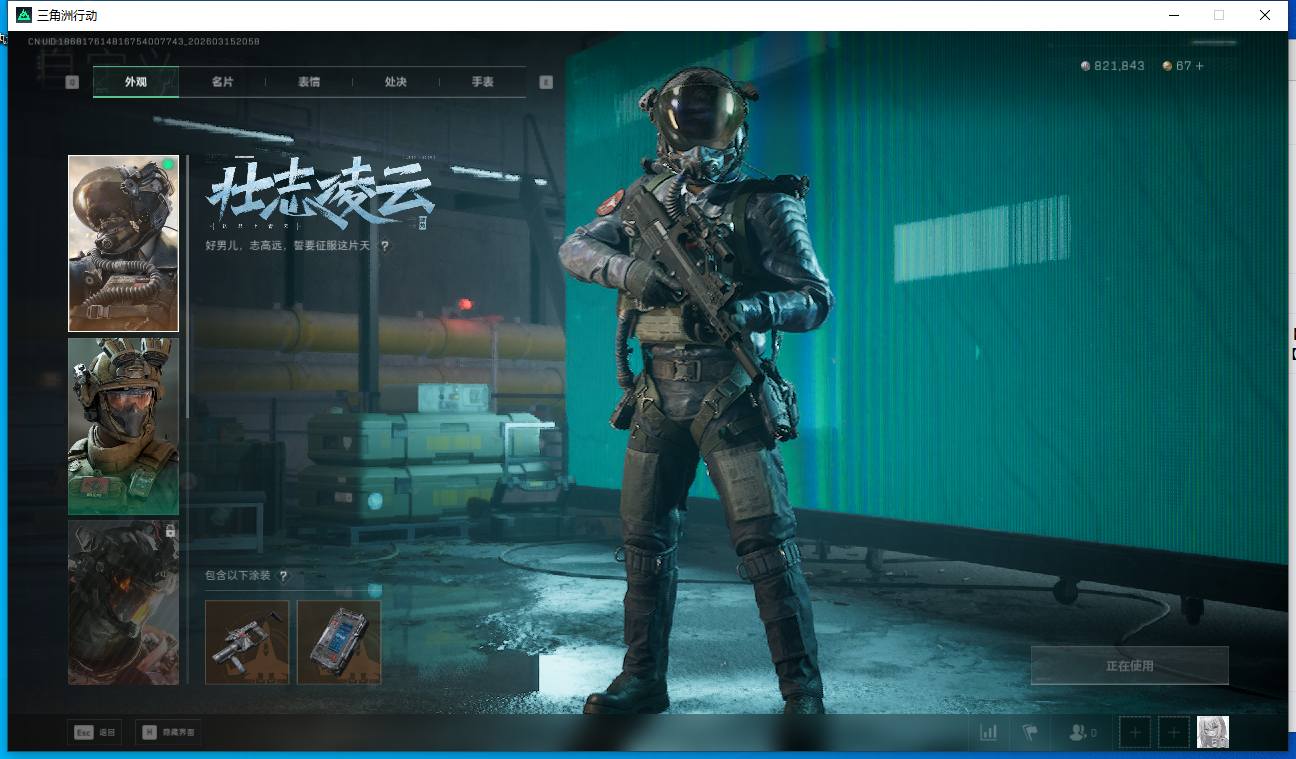Click the second plus team slot
The height and width of the screenshot is (759, 1296).
(1174, 733)
